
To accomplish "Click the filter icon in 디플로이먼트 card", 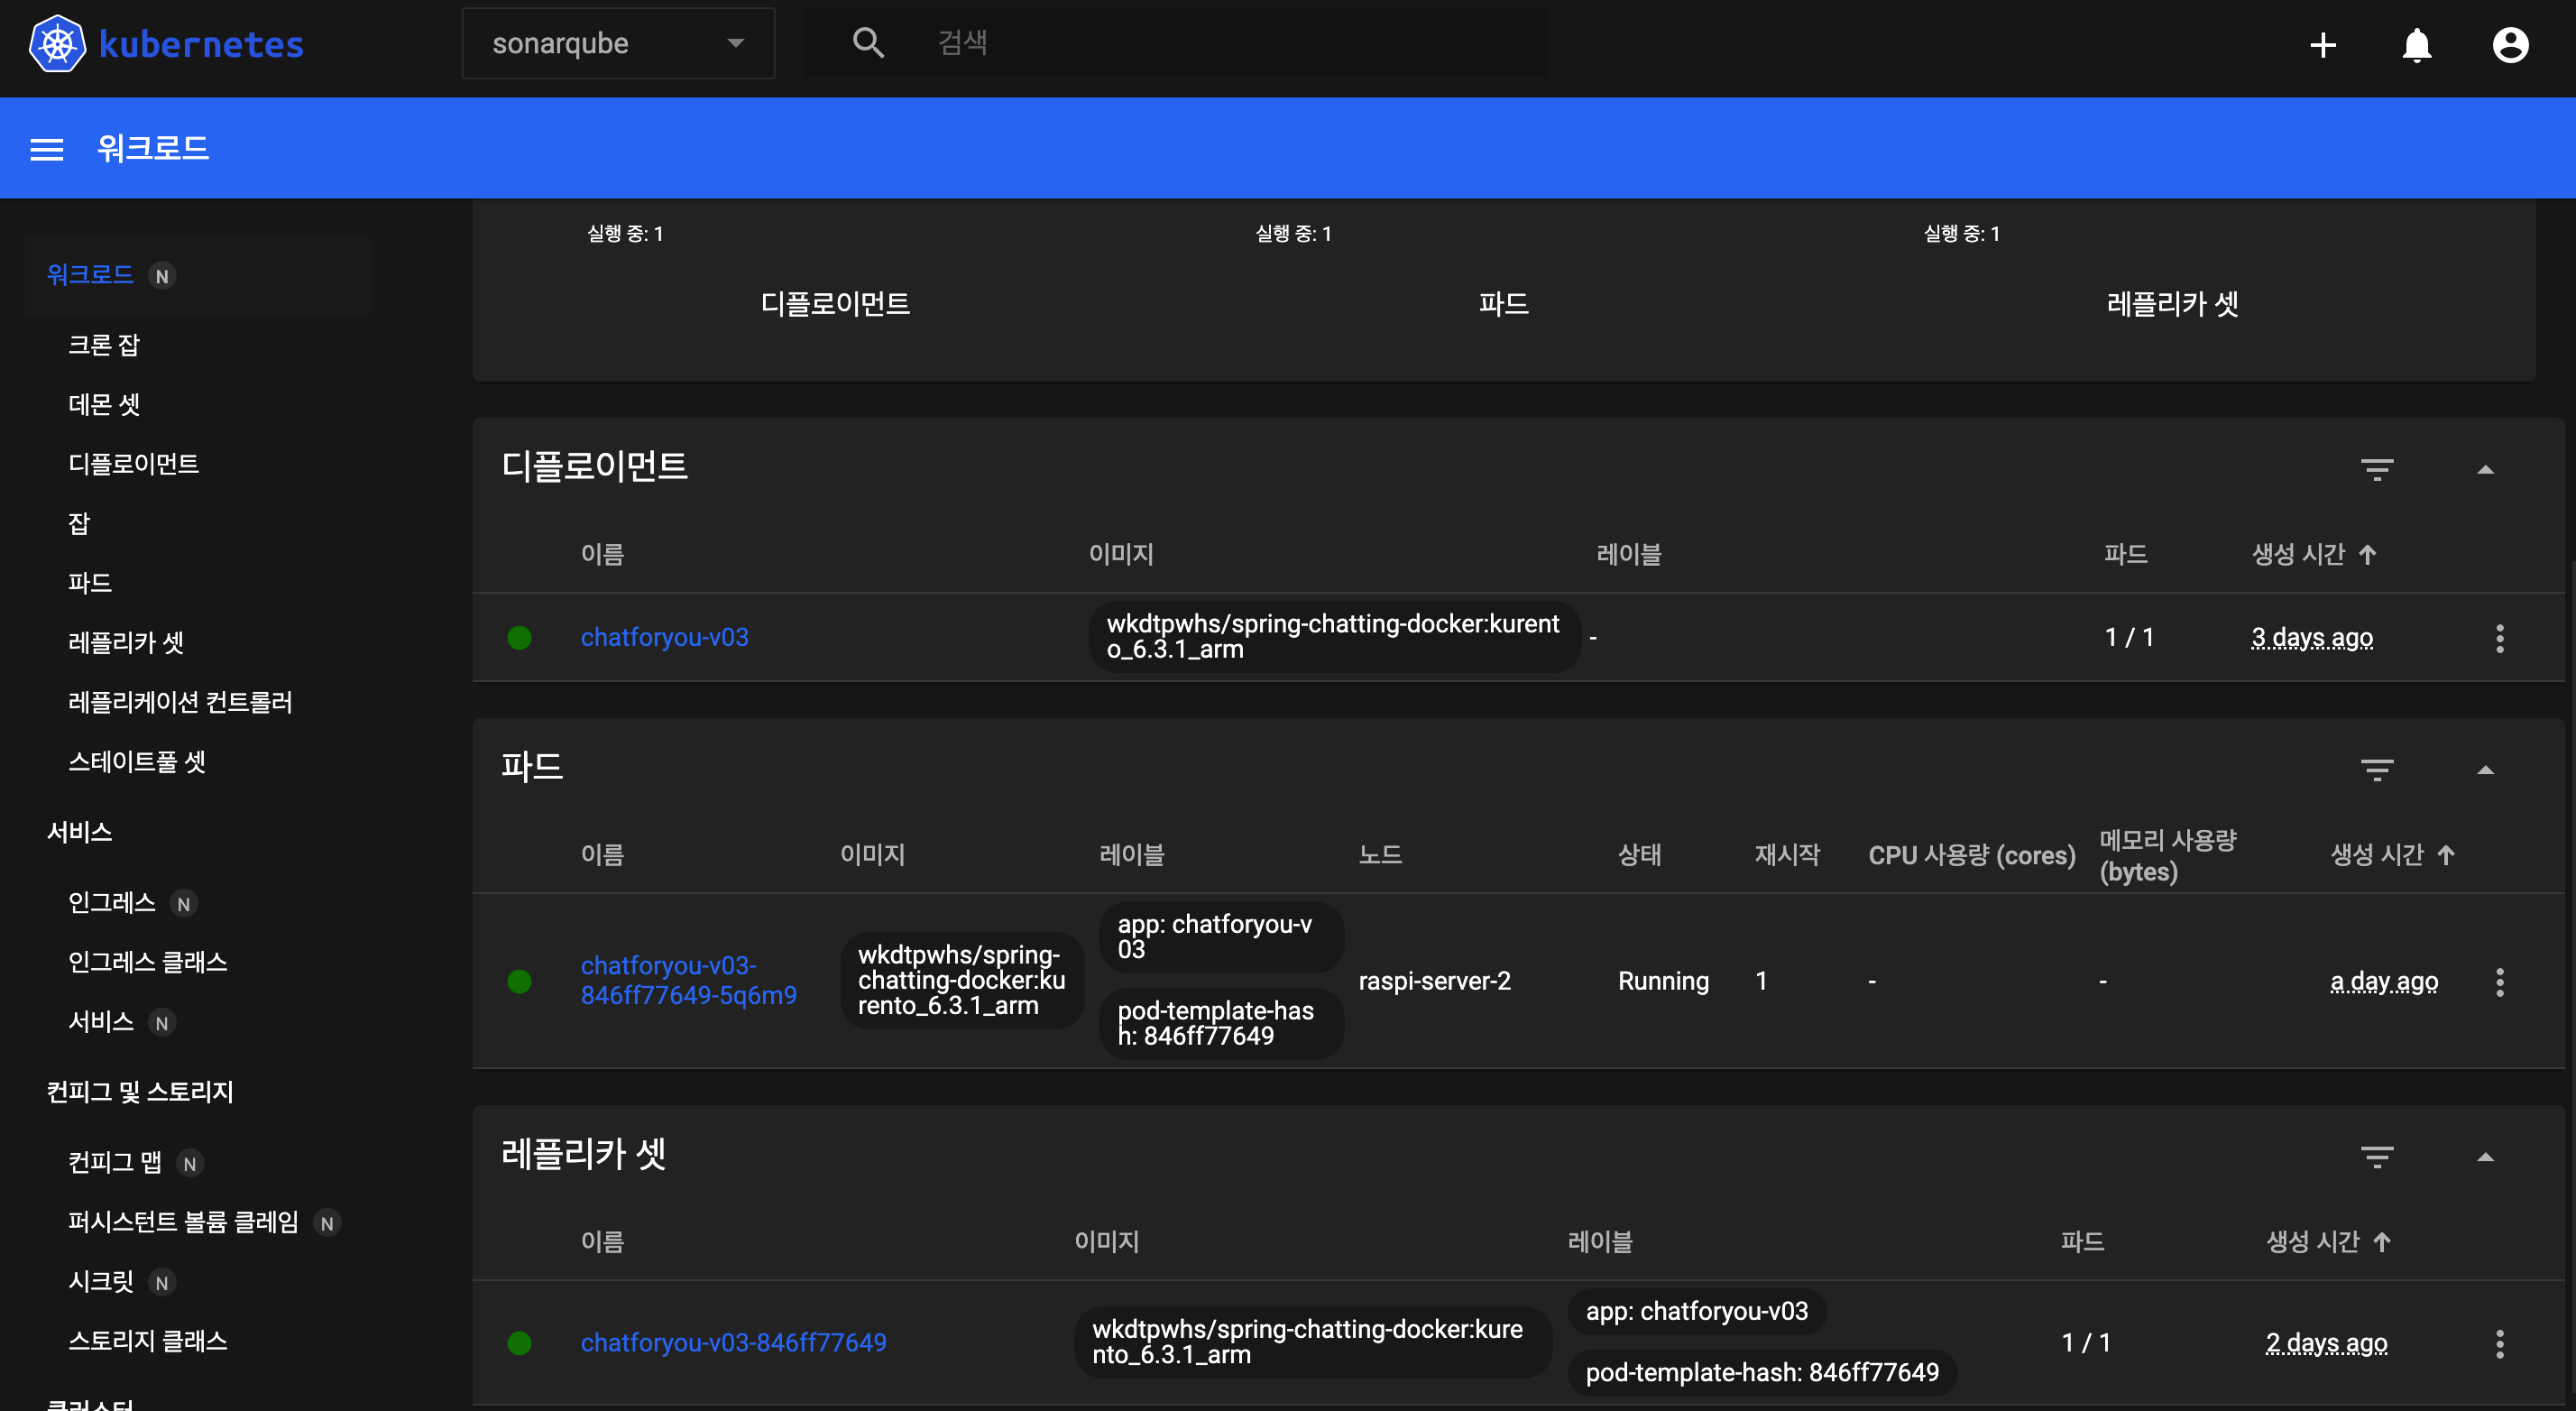I will (x=2376, y=469).
